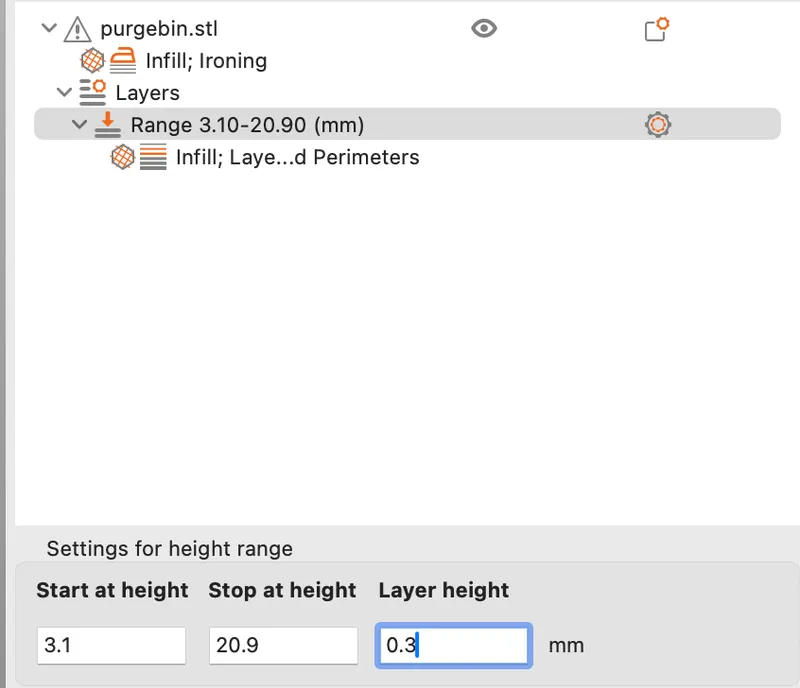Viewport: 800px width, 688px height.
Task: Select the Layers item in the tree
Action: [147, 93]
